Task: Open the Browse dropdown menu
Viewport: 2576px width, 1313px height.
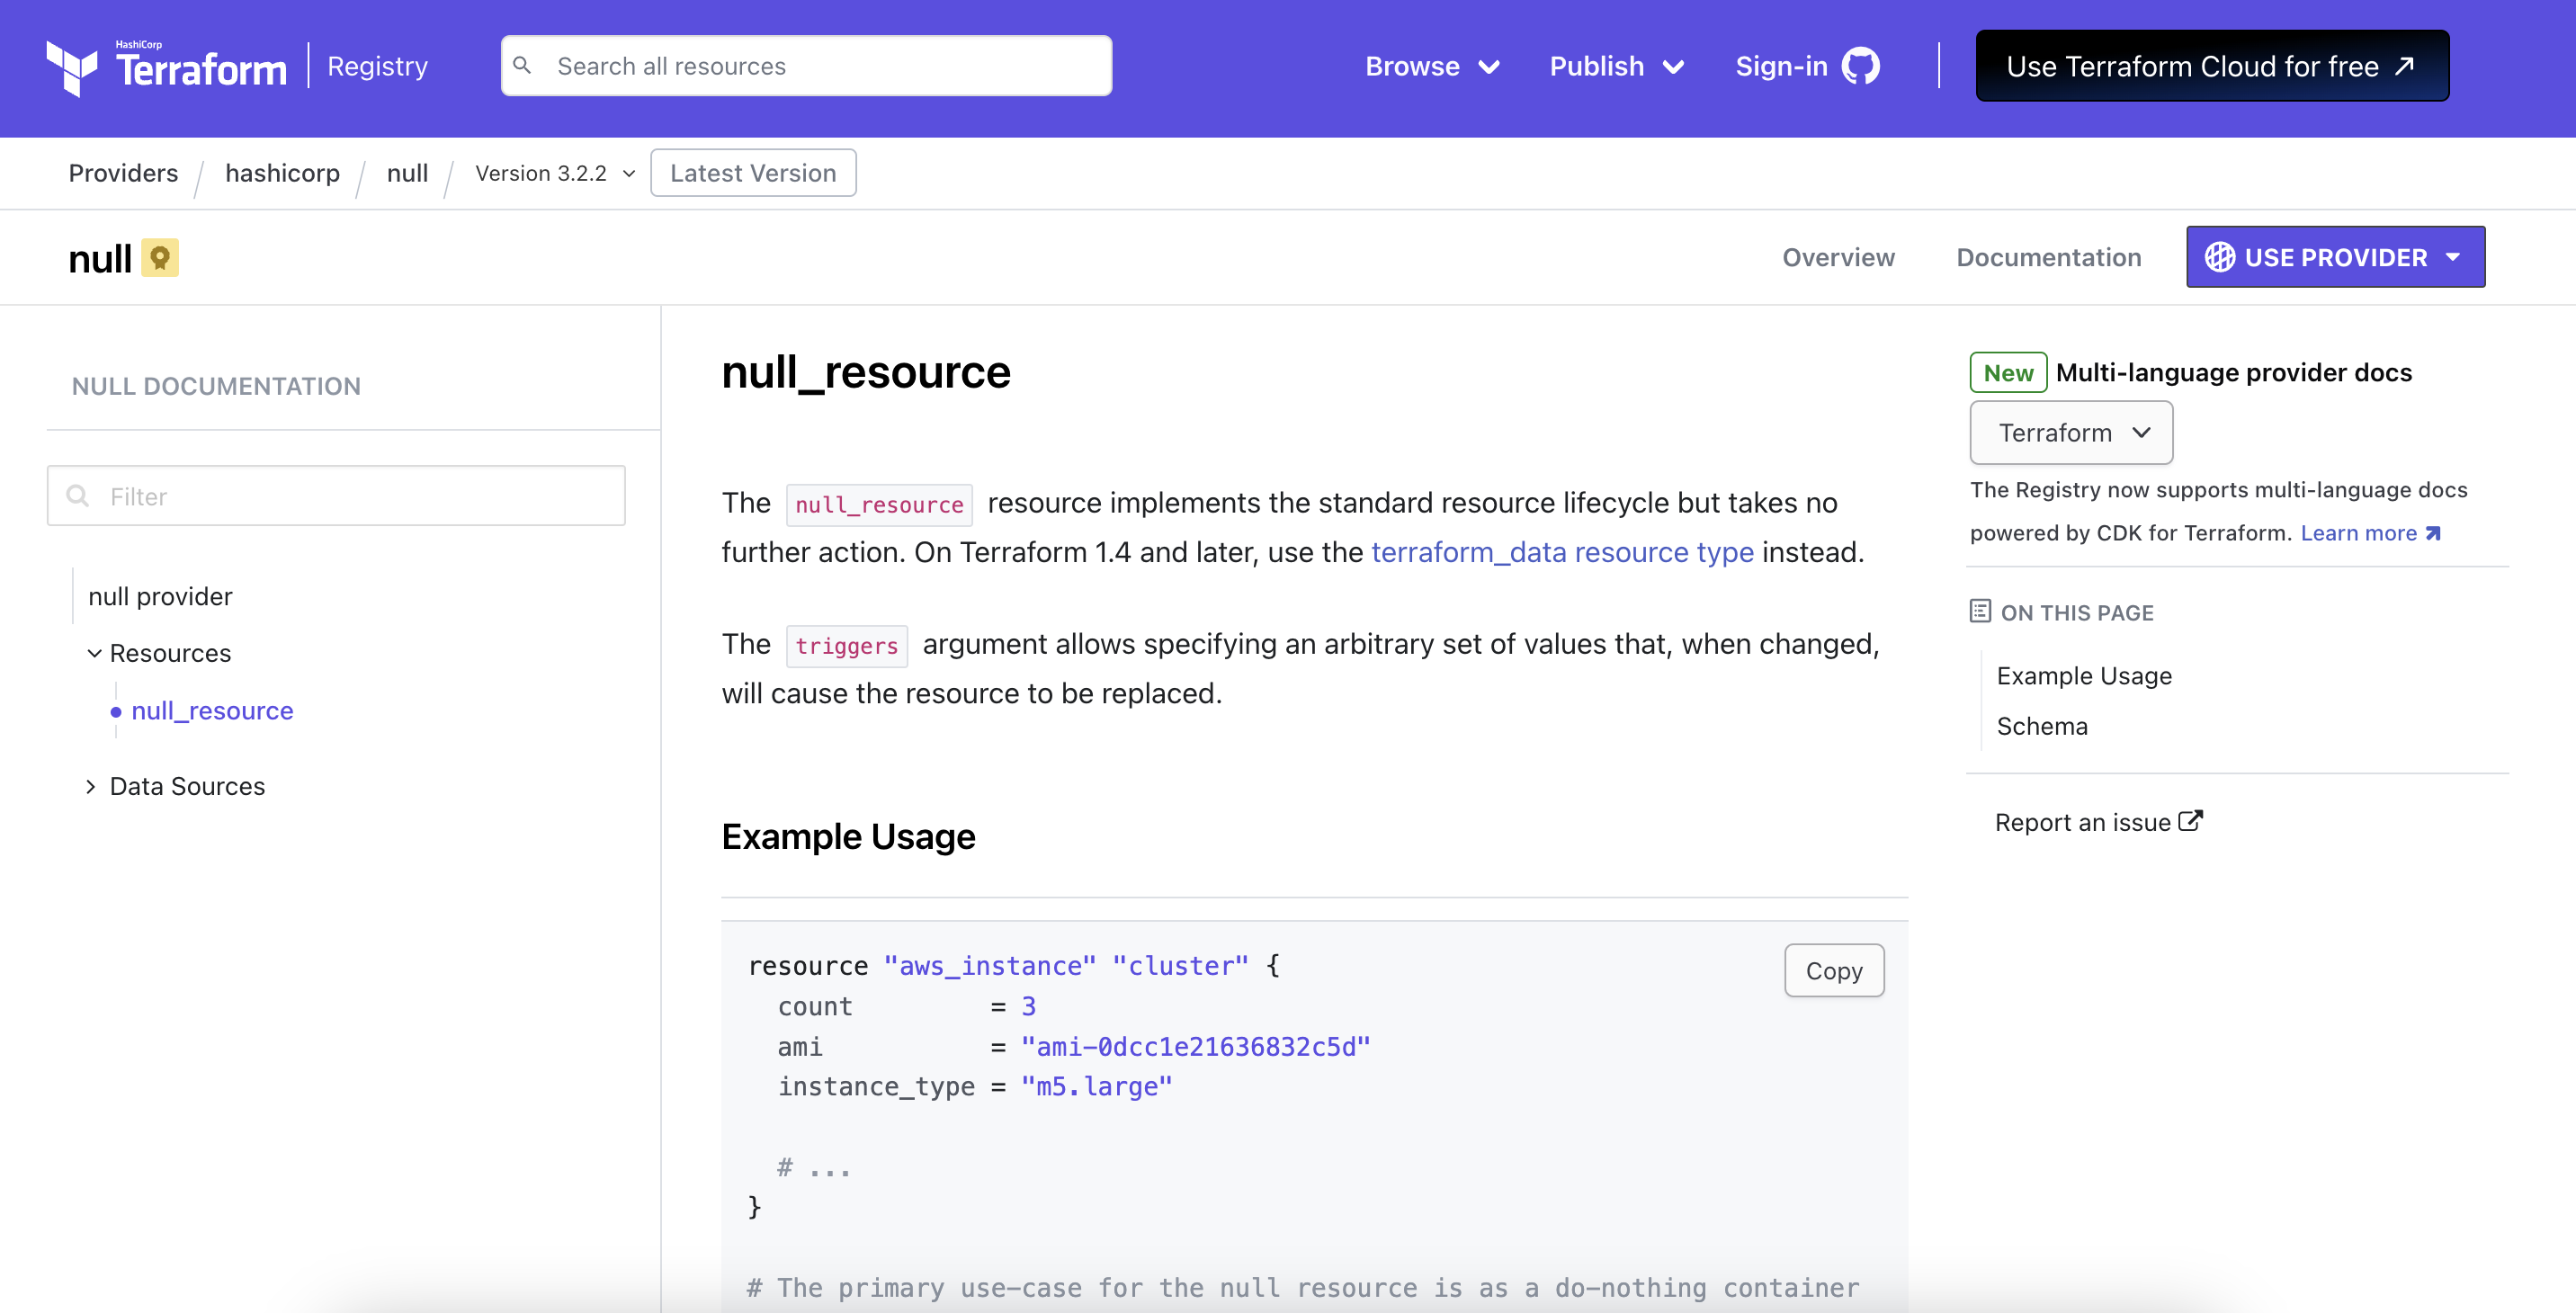Action: tap(1431, 67)
